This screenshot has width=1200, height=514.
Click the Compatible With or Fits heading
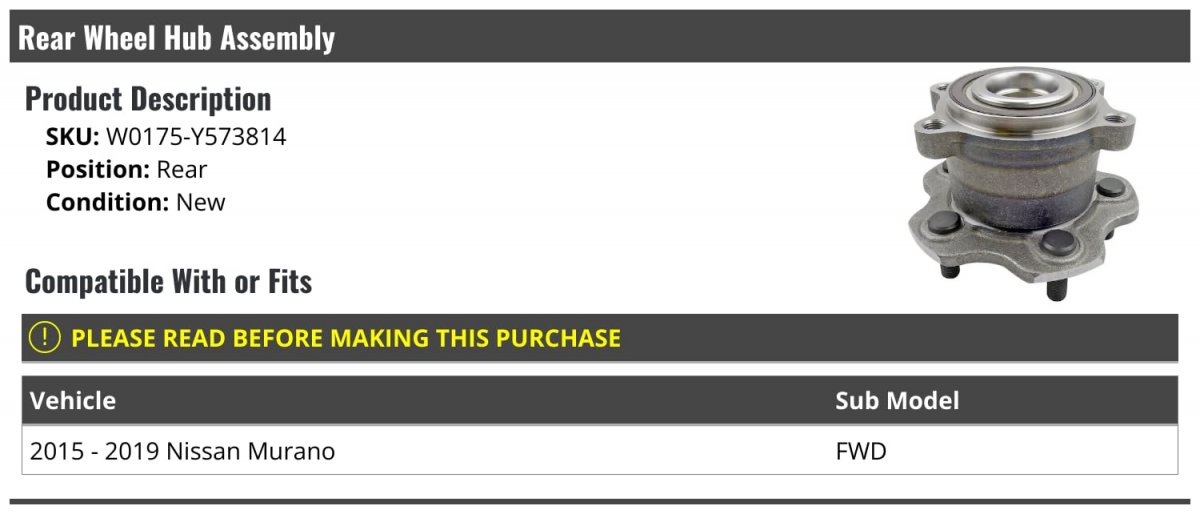pos(168,282)
